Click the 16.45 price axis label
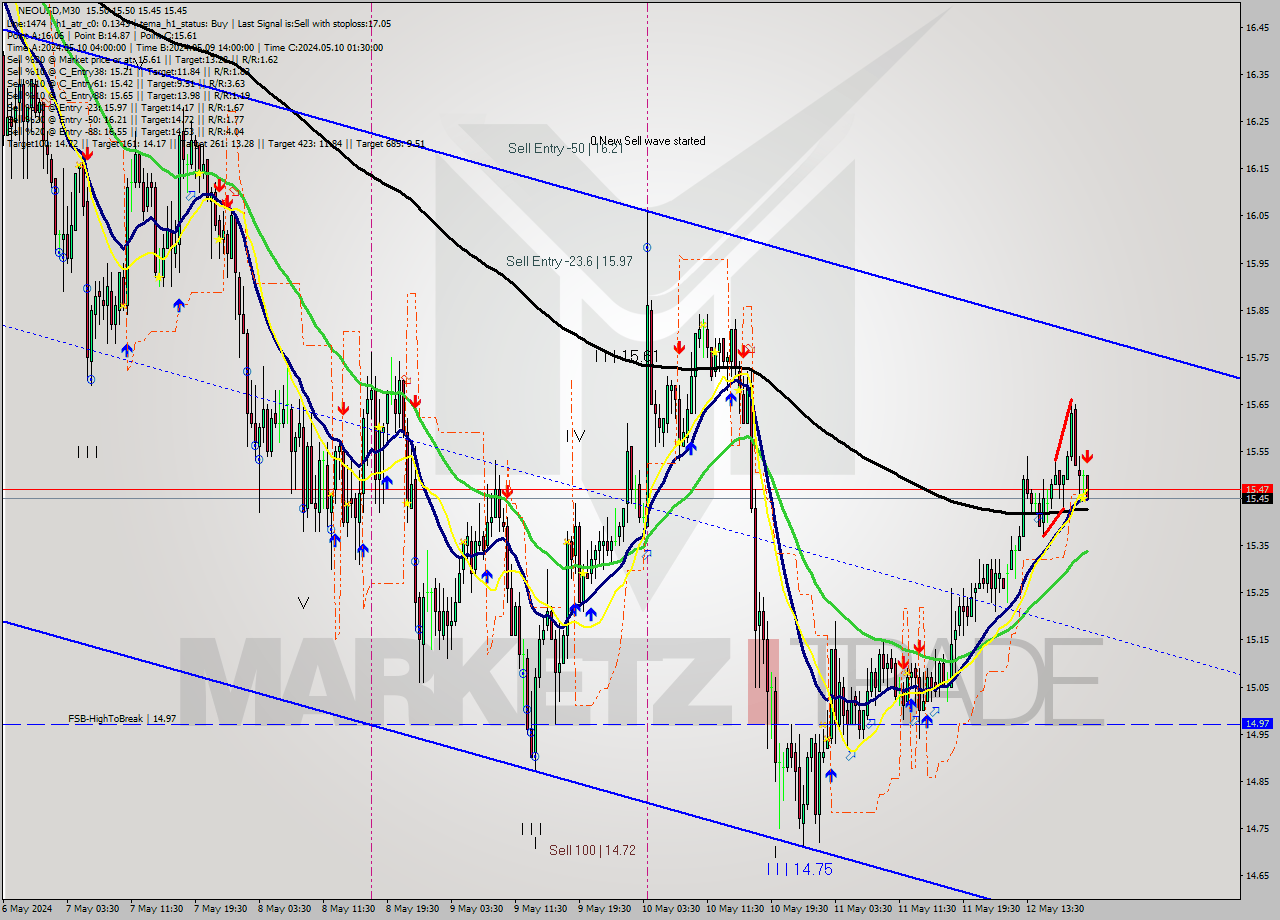1280x920 pixels. 1257,27
